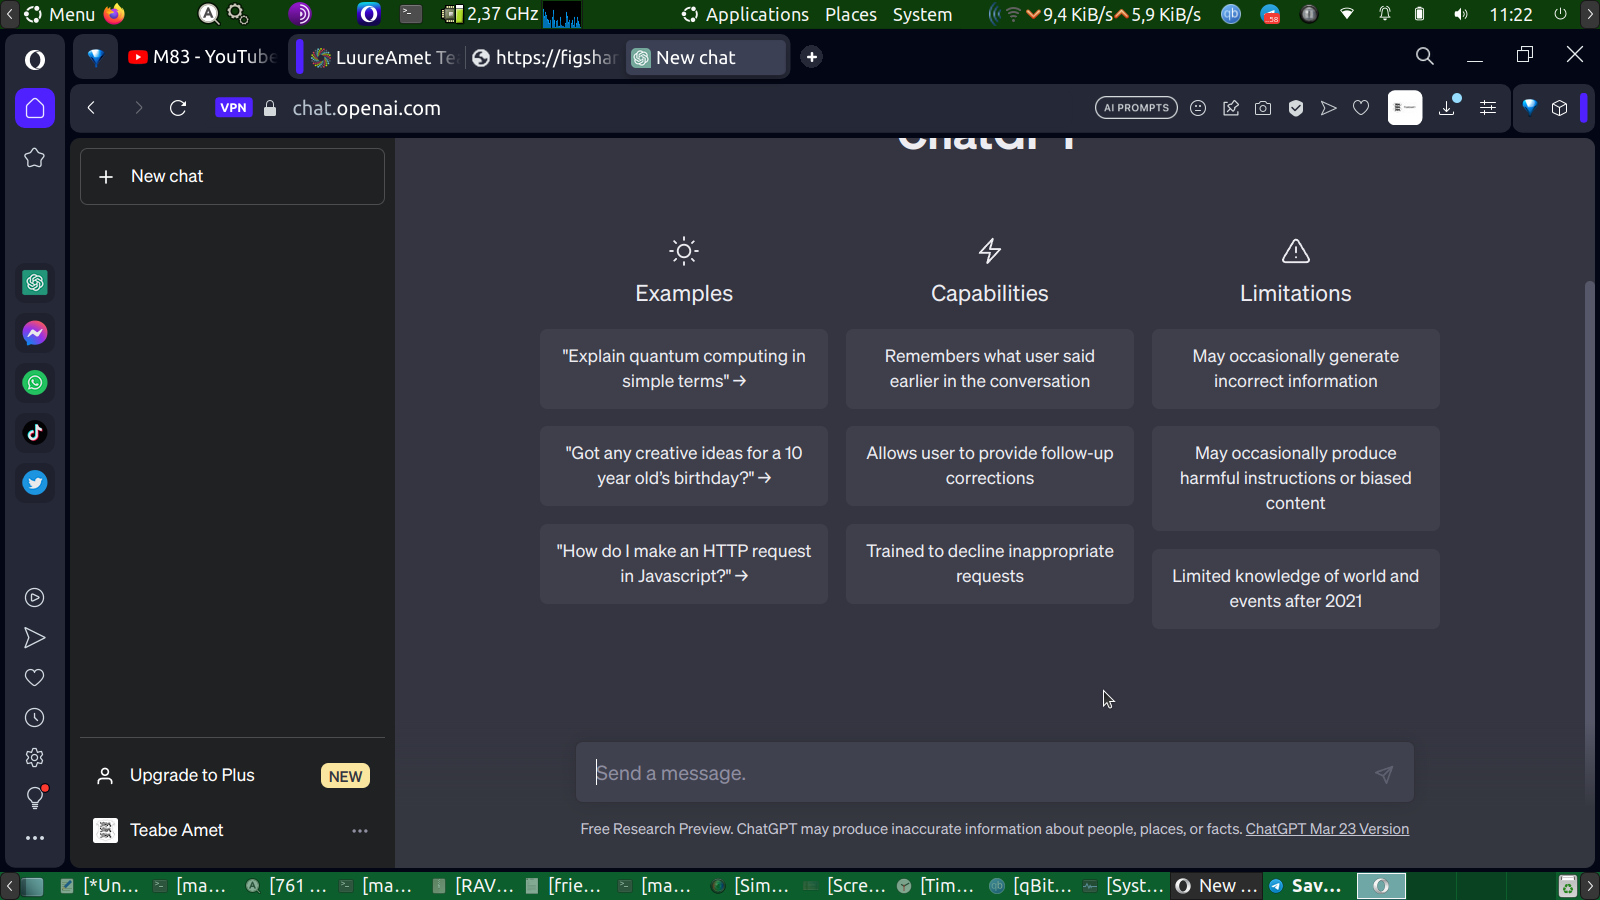Toggle the VPN badge in address bar
This screenshot has width=1600, height=900.
click(234, 108)
